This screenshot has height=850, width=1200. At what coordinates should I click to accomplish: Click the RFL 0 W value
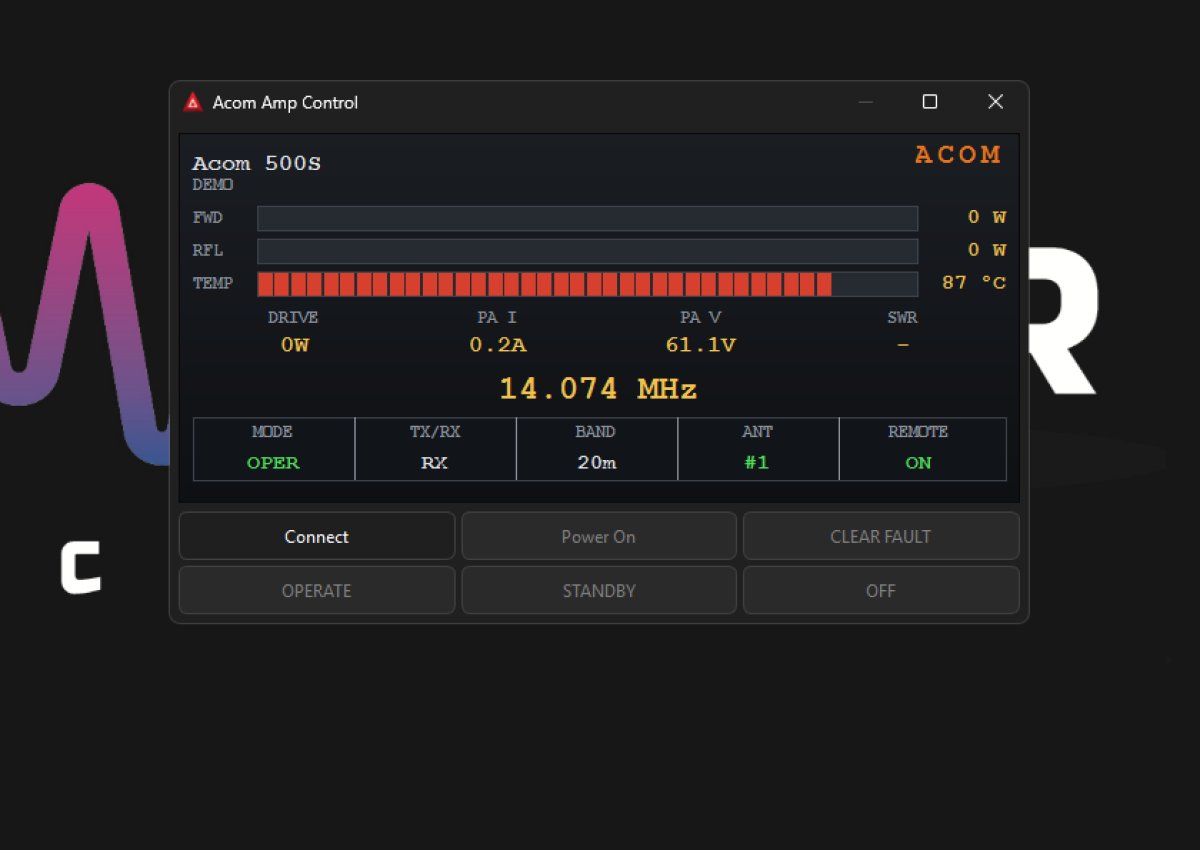(987, 250)
